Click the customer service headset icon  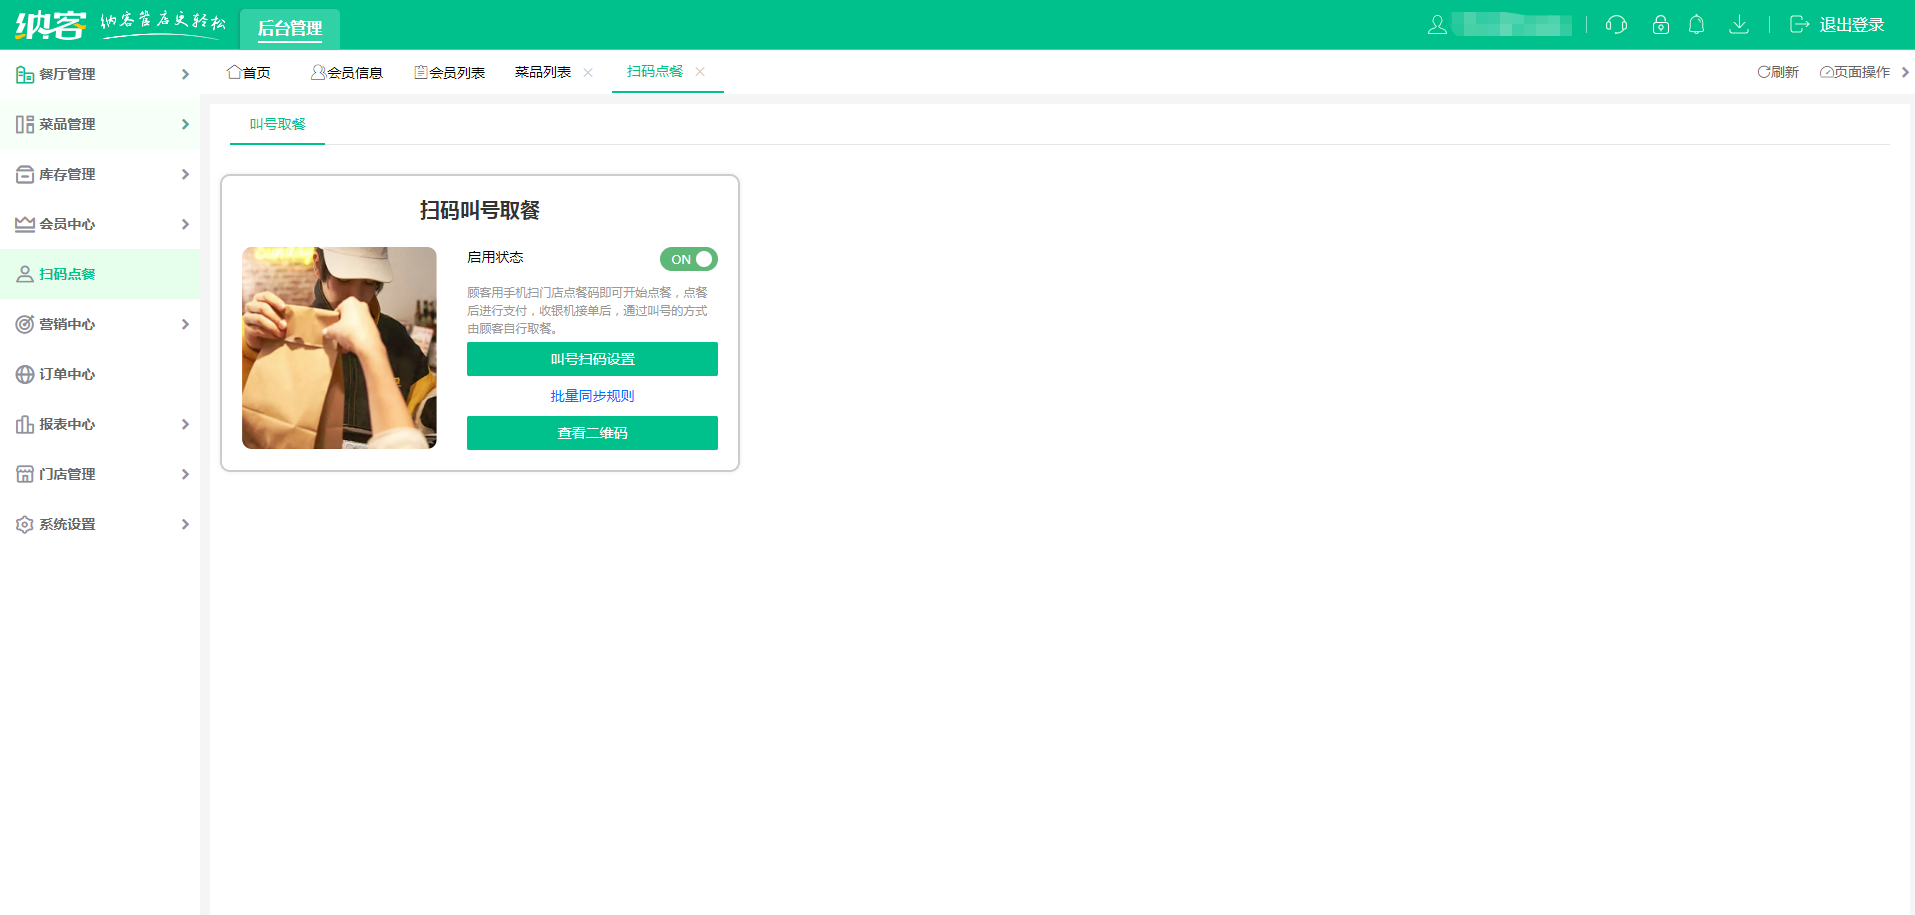[x=1616, y=25]
